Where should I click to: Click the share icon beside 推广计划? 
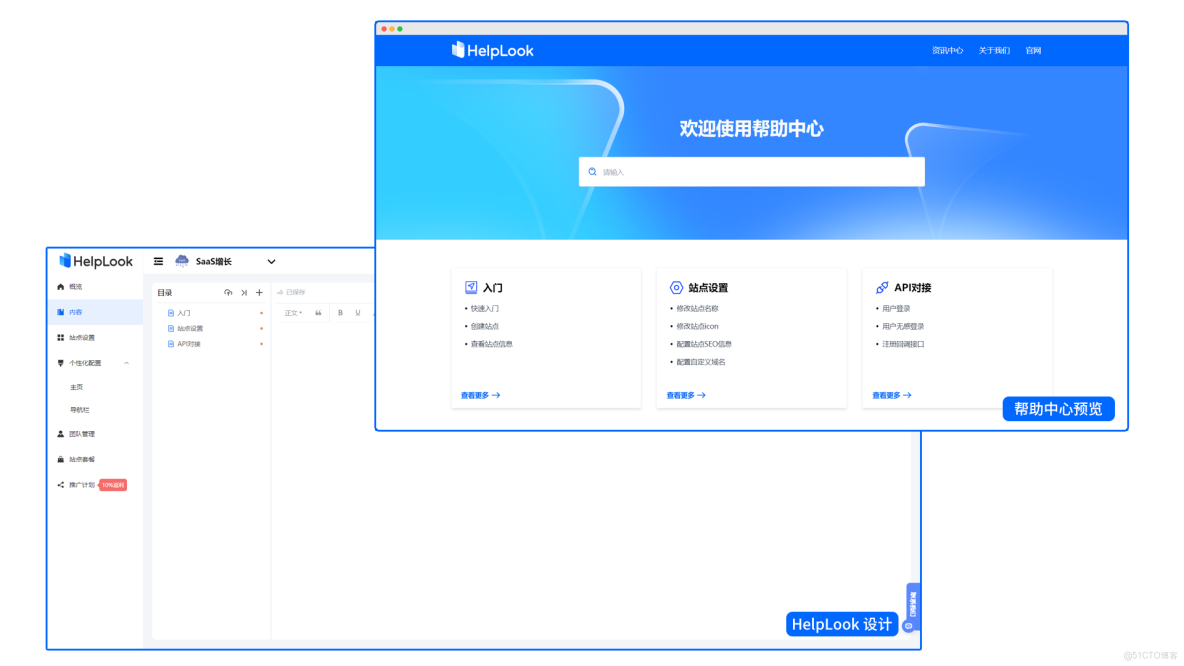(60, 485)
